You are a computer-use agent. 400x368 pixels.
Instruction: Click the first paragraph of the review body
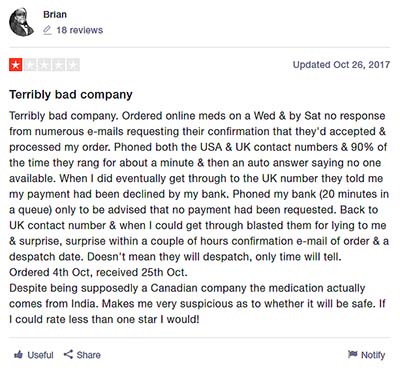[199, 186]
